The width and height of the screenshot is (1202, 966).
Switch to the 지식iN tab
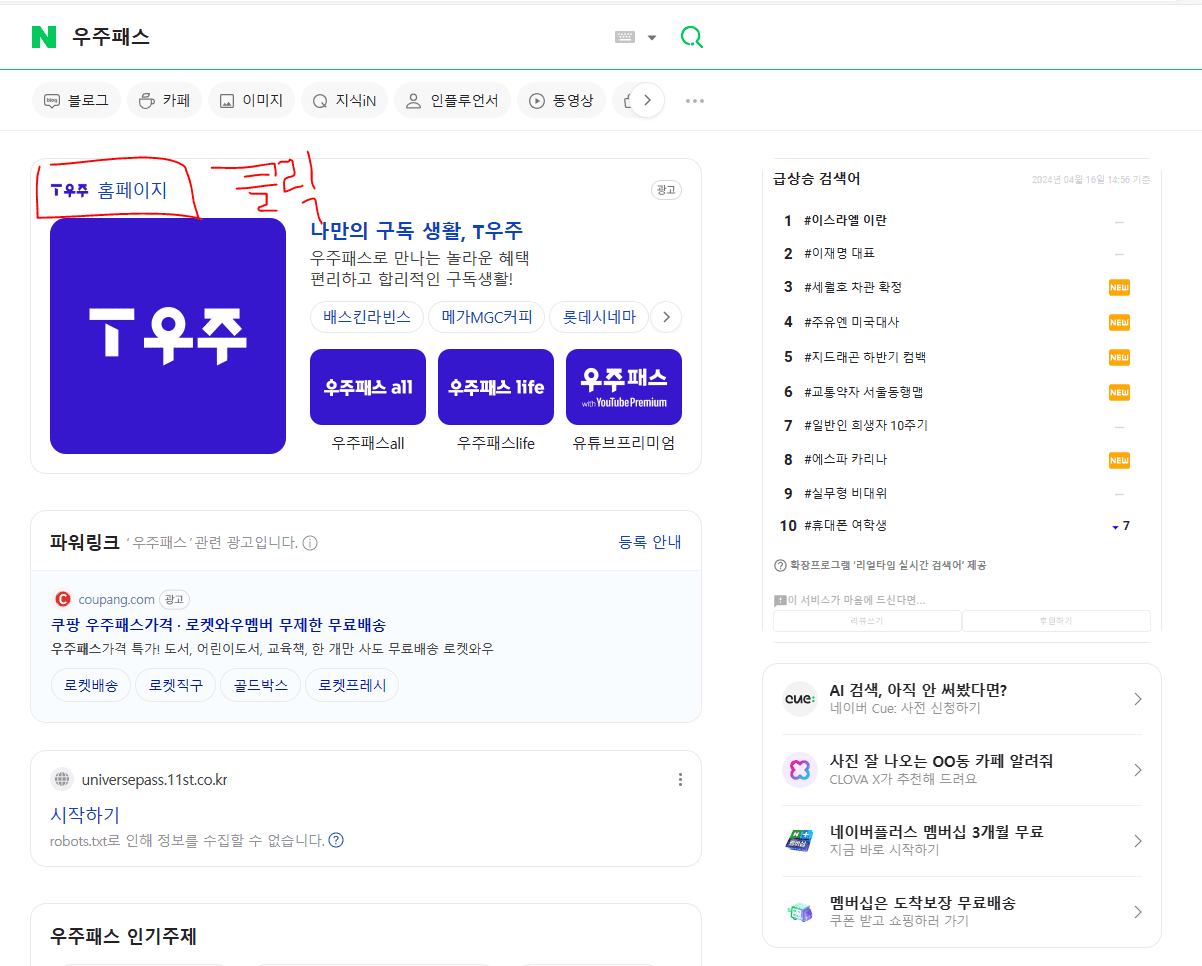pyautogui.click(x=344, y=100)
